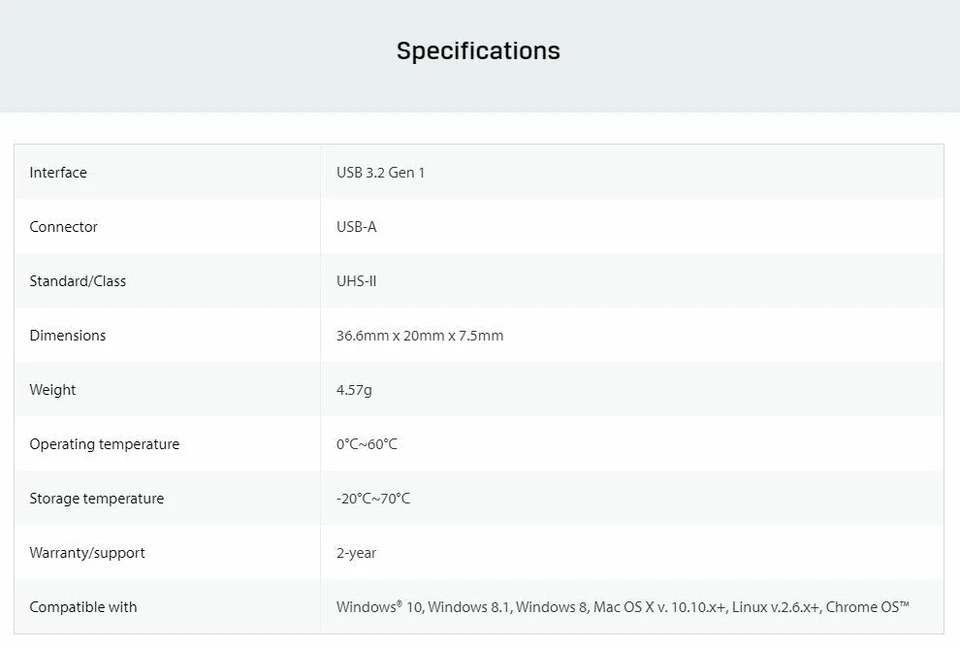The height and width of the screenshot is (648, 960).
Task: Click the Standard/Class row label
Action: pyautogui.click(x=77, y=281)
